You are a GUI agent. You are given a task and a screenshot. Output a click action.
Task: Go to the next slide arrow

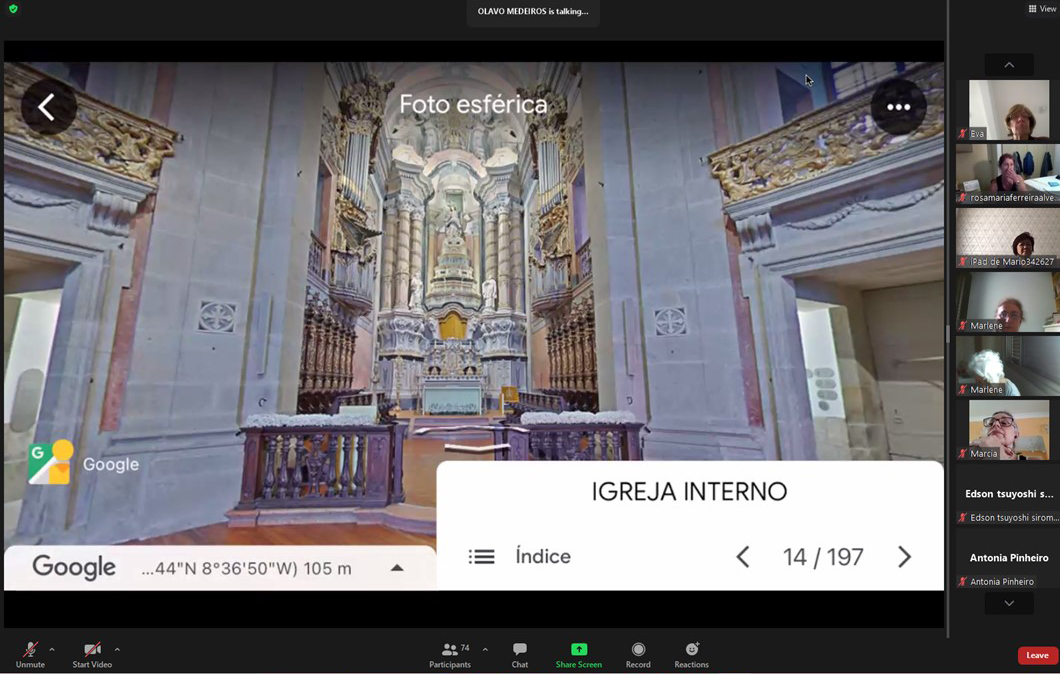(x=904, y=557)
